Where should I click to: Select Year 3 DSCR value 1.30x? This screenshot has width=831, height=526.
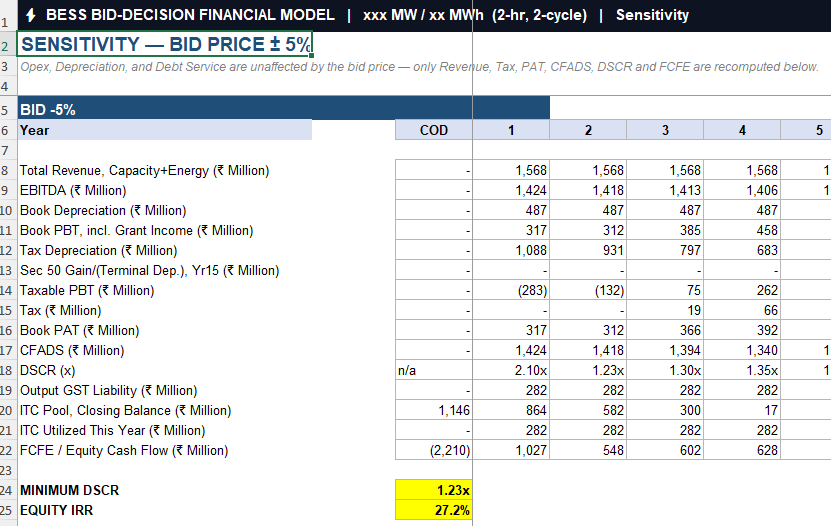665,371
